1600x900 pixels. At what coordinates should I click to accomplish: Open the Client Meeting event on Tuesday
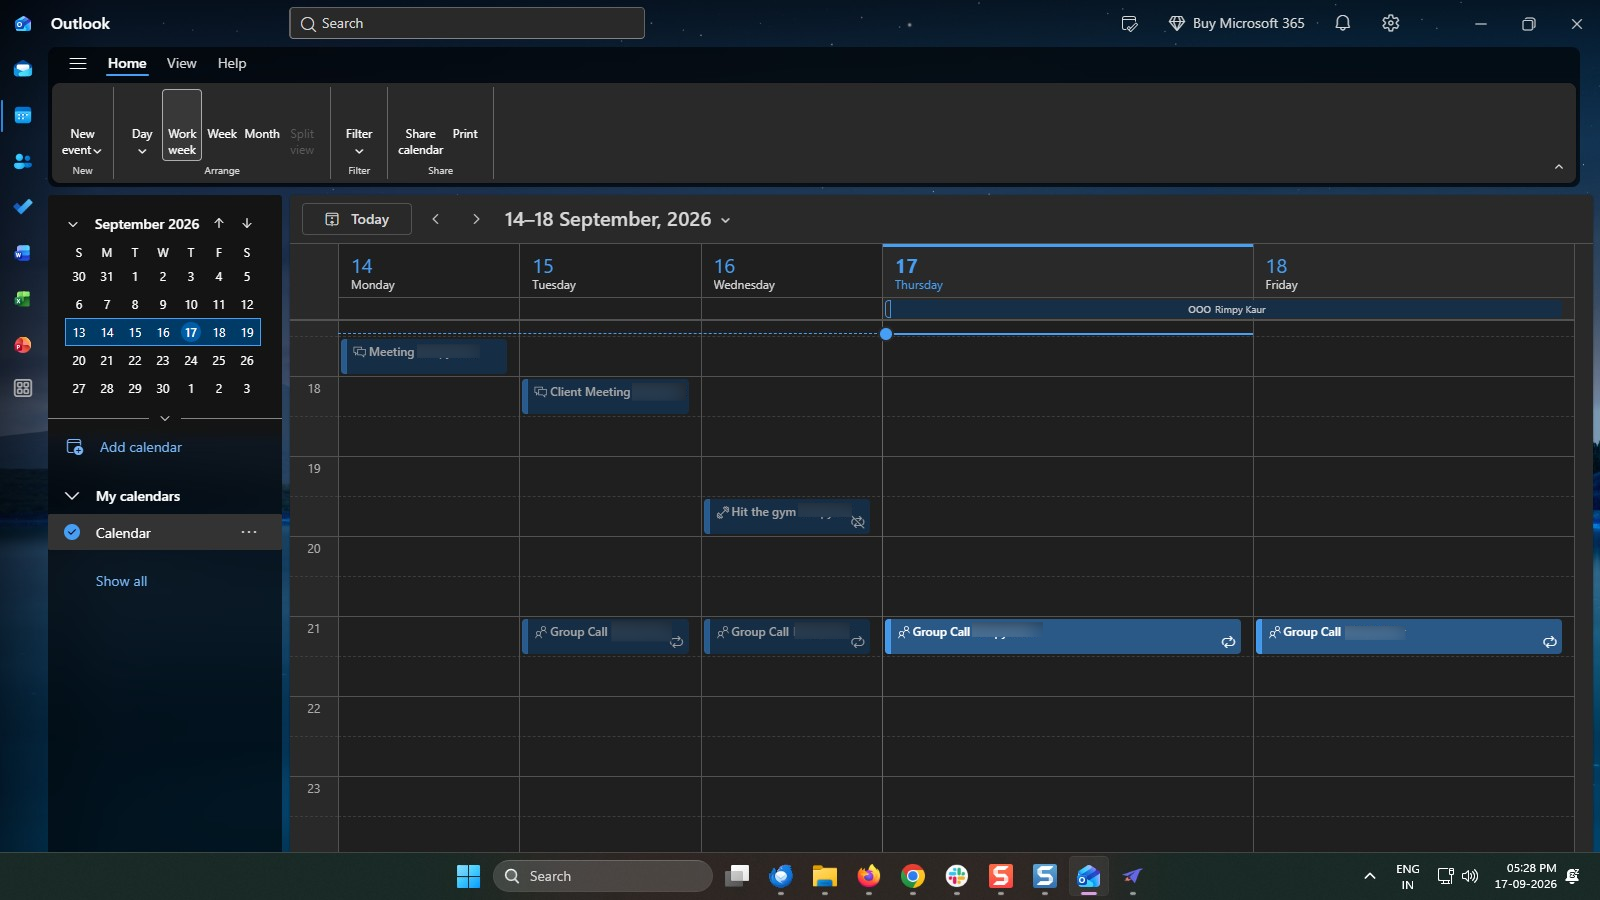pos(606,396)
